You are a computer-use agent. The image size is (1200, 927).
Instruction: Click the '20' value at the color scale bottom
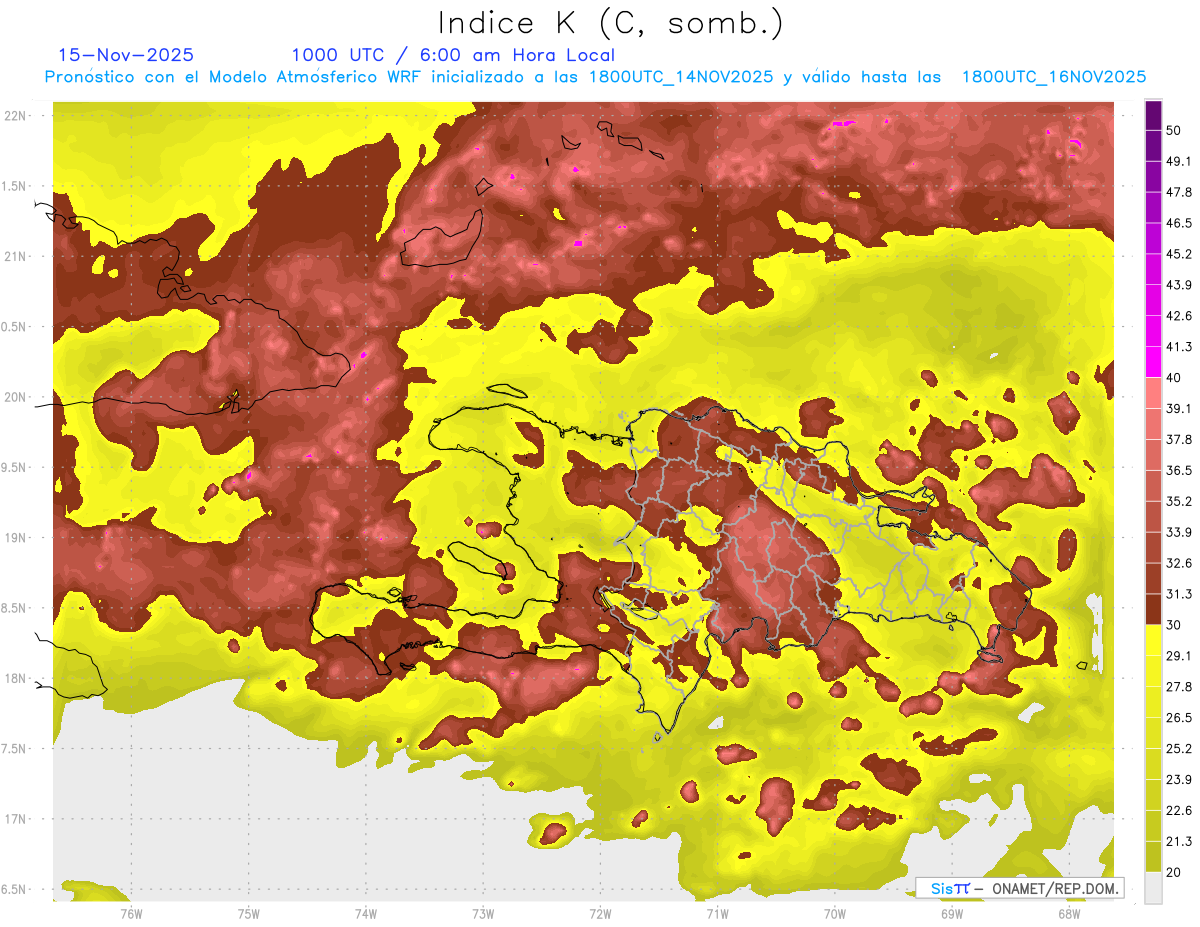coord(1174,872)
